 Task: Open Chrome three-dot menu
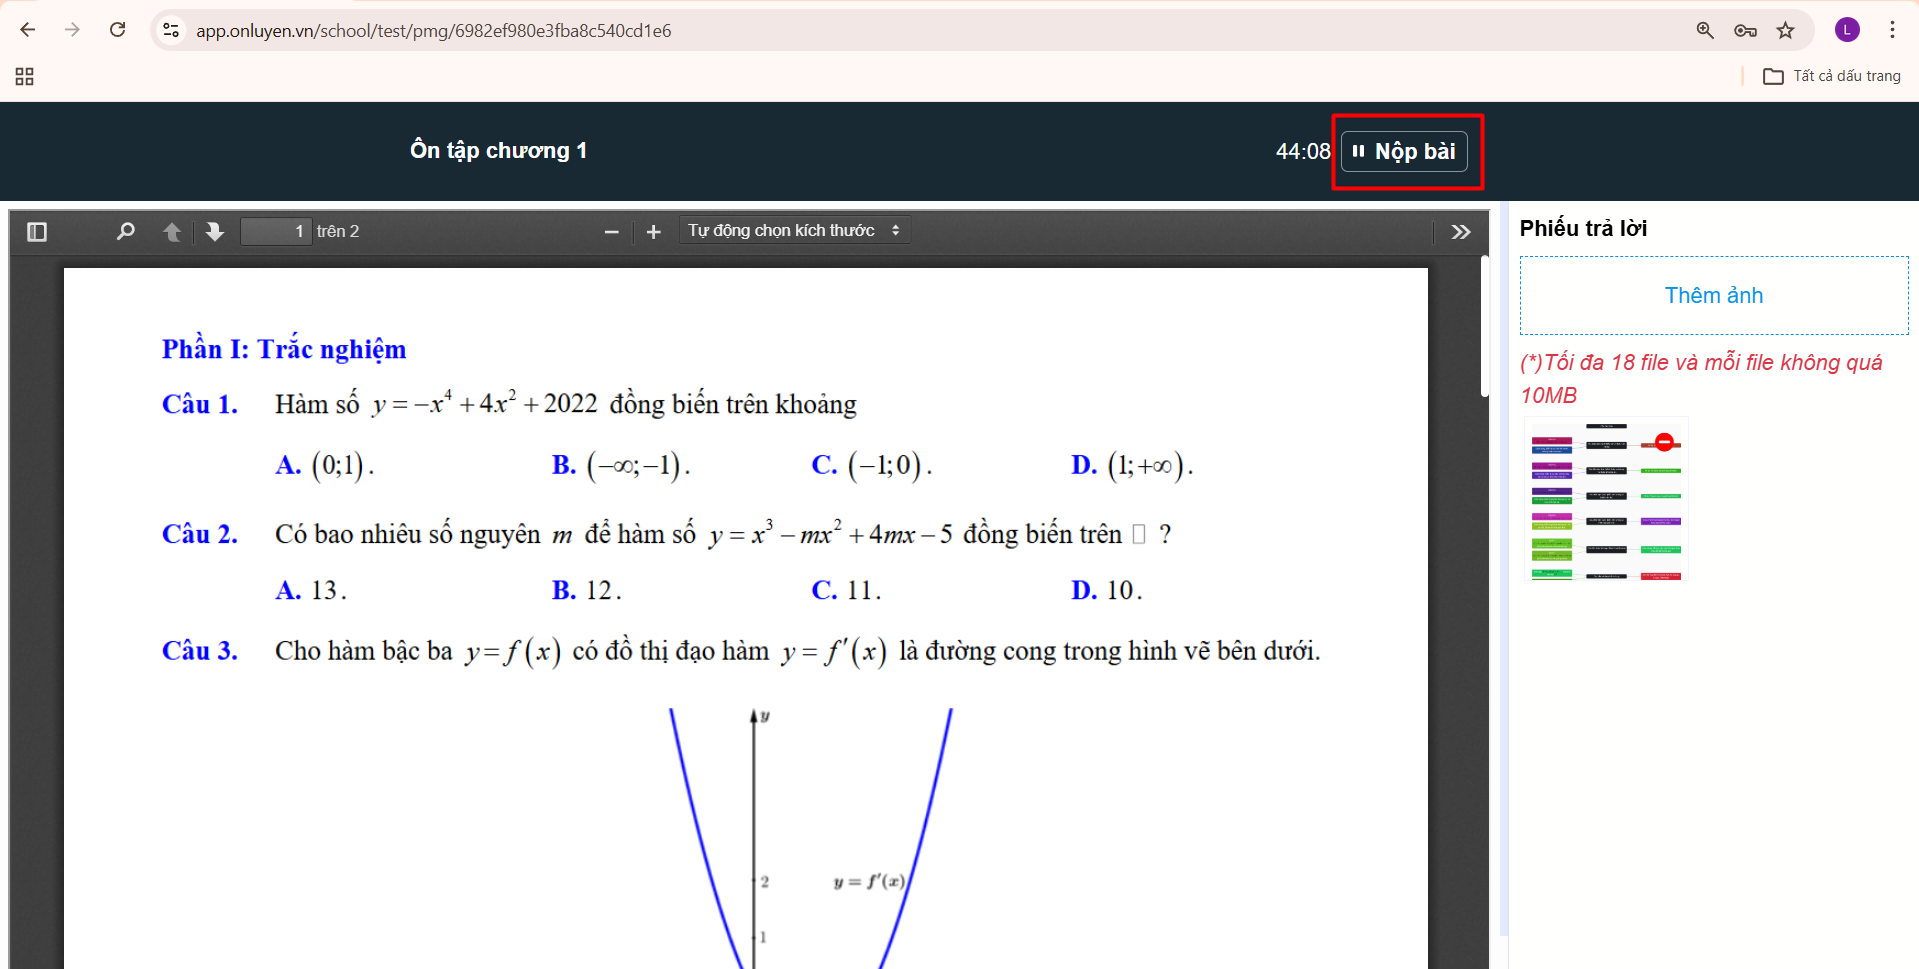[1892, 30]
